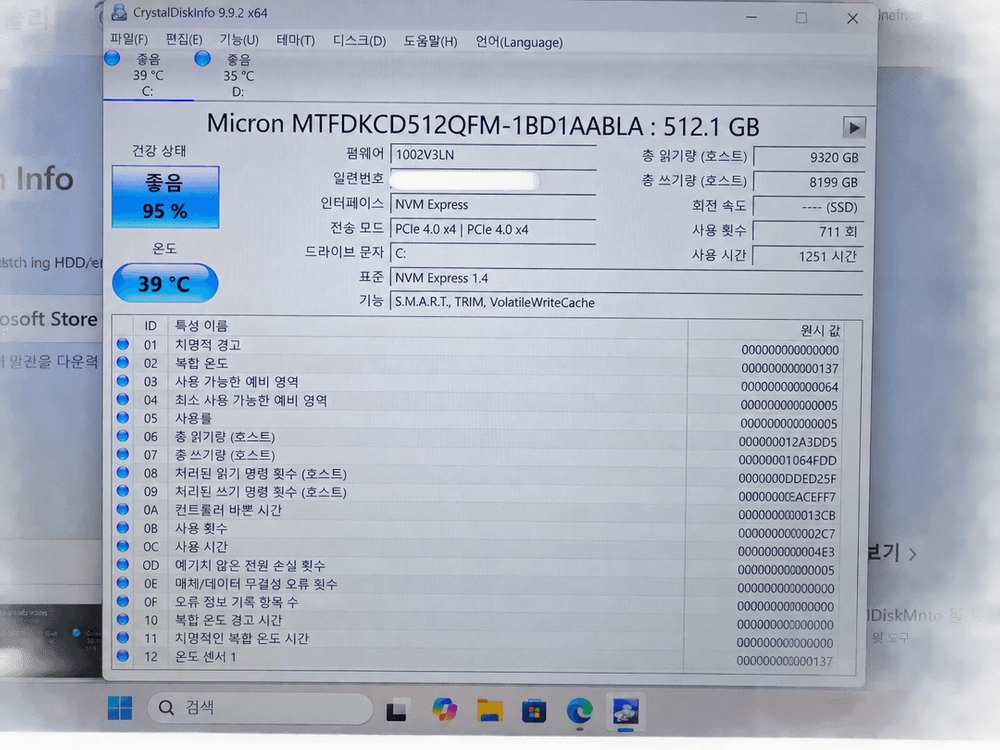Click status icon for 처리된 쓰기 명령 횟수

point(122,491)
